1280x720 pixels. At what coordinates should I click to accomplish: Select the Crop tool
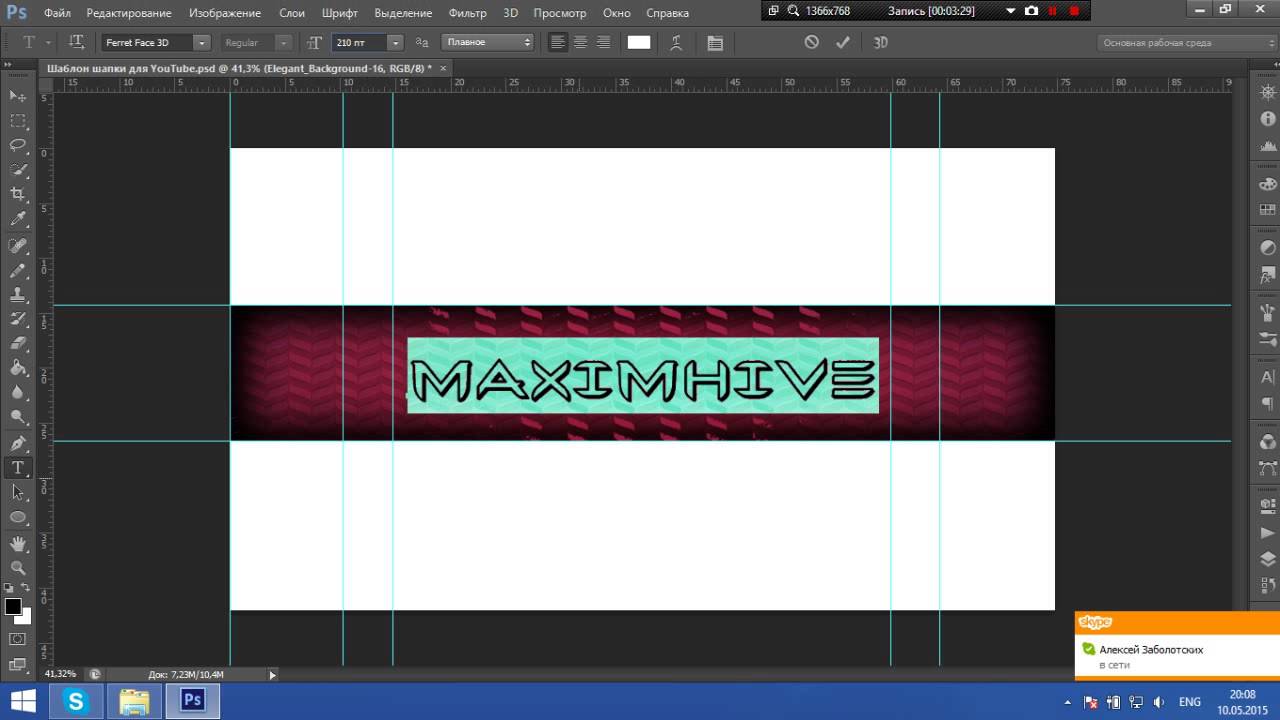[18, 194]
